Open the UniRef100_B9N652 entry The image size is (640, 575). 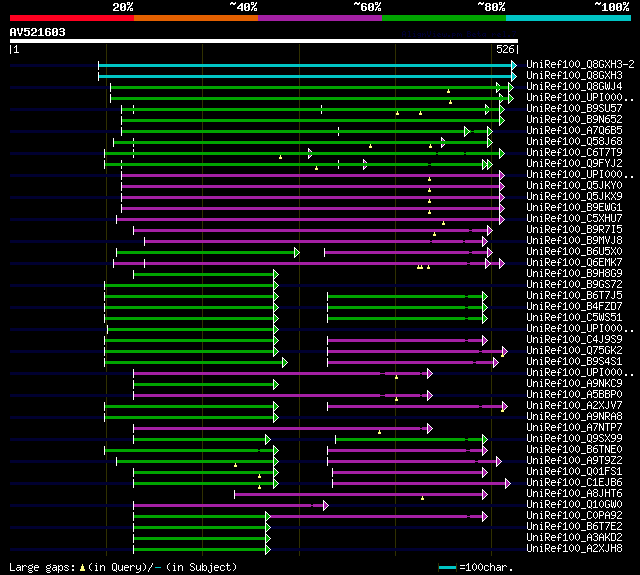[x=574, y=120]
